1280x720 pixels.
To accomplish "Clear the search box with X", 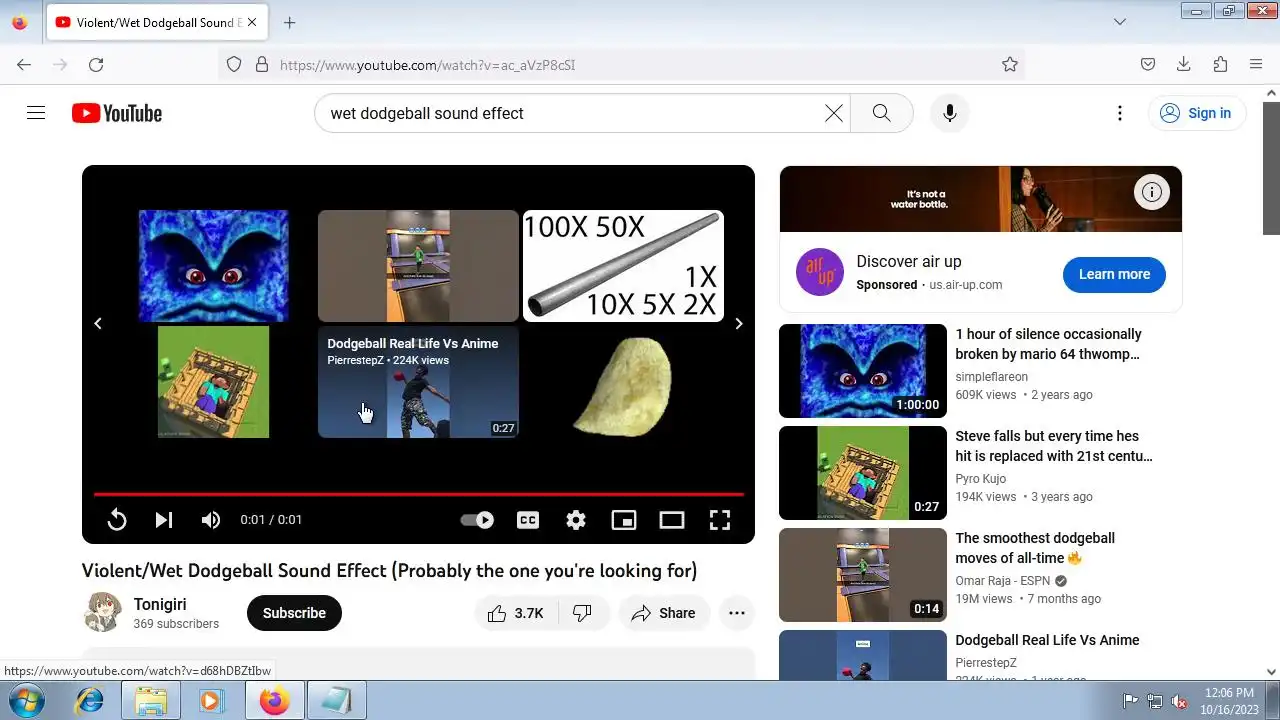I will (x=833, y=113).
